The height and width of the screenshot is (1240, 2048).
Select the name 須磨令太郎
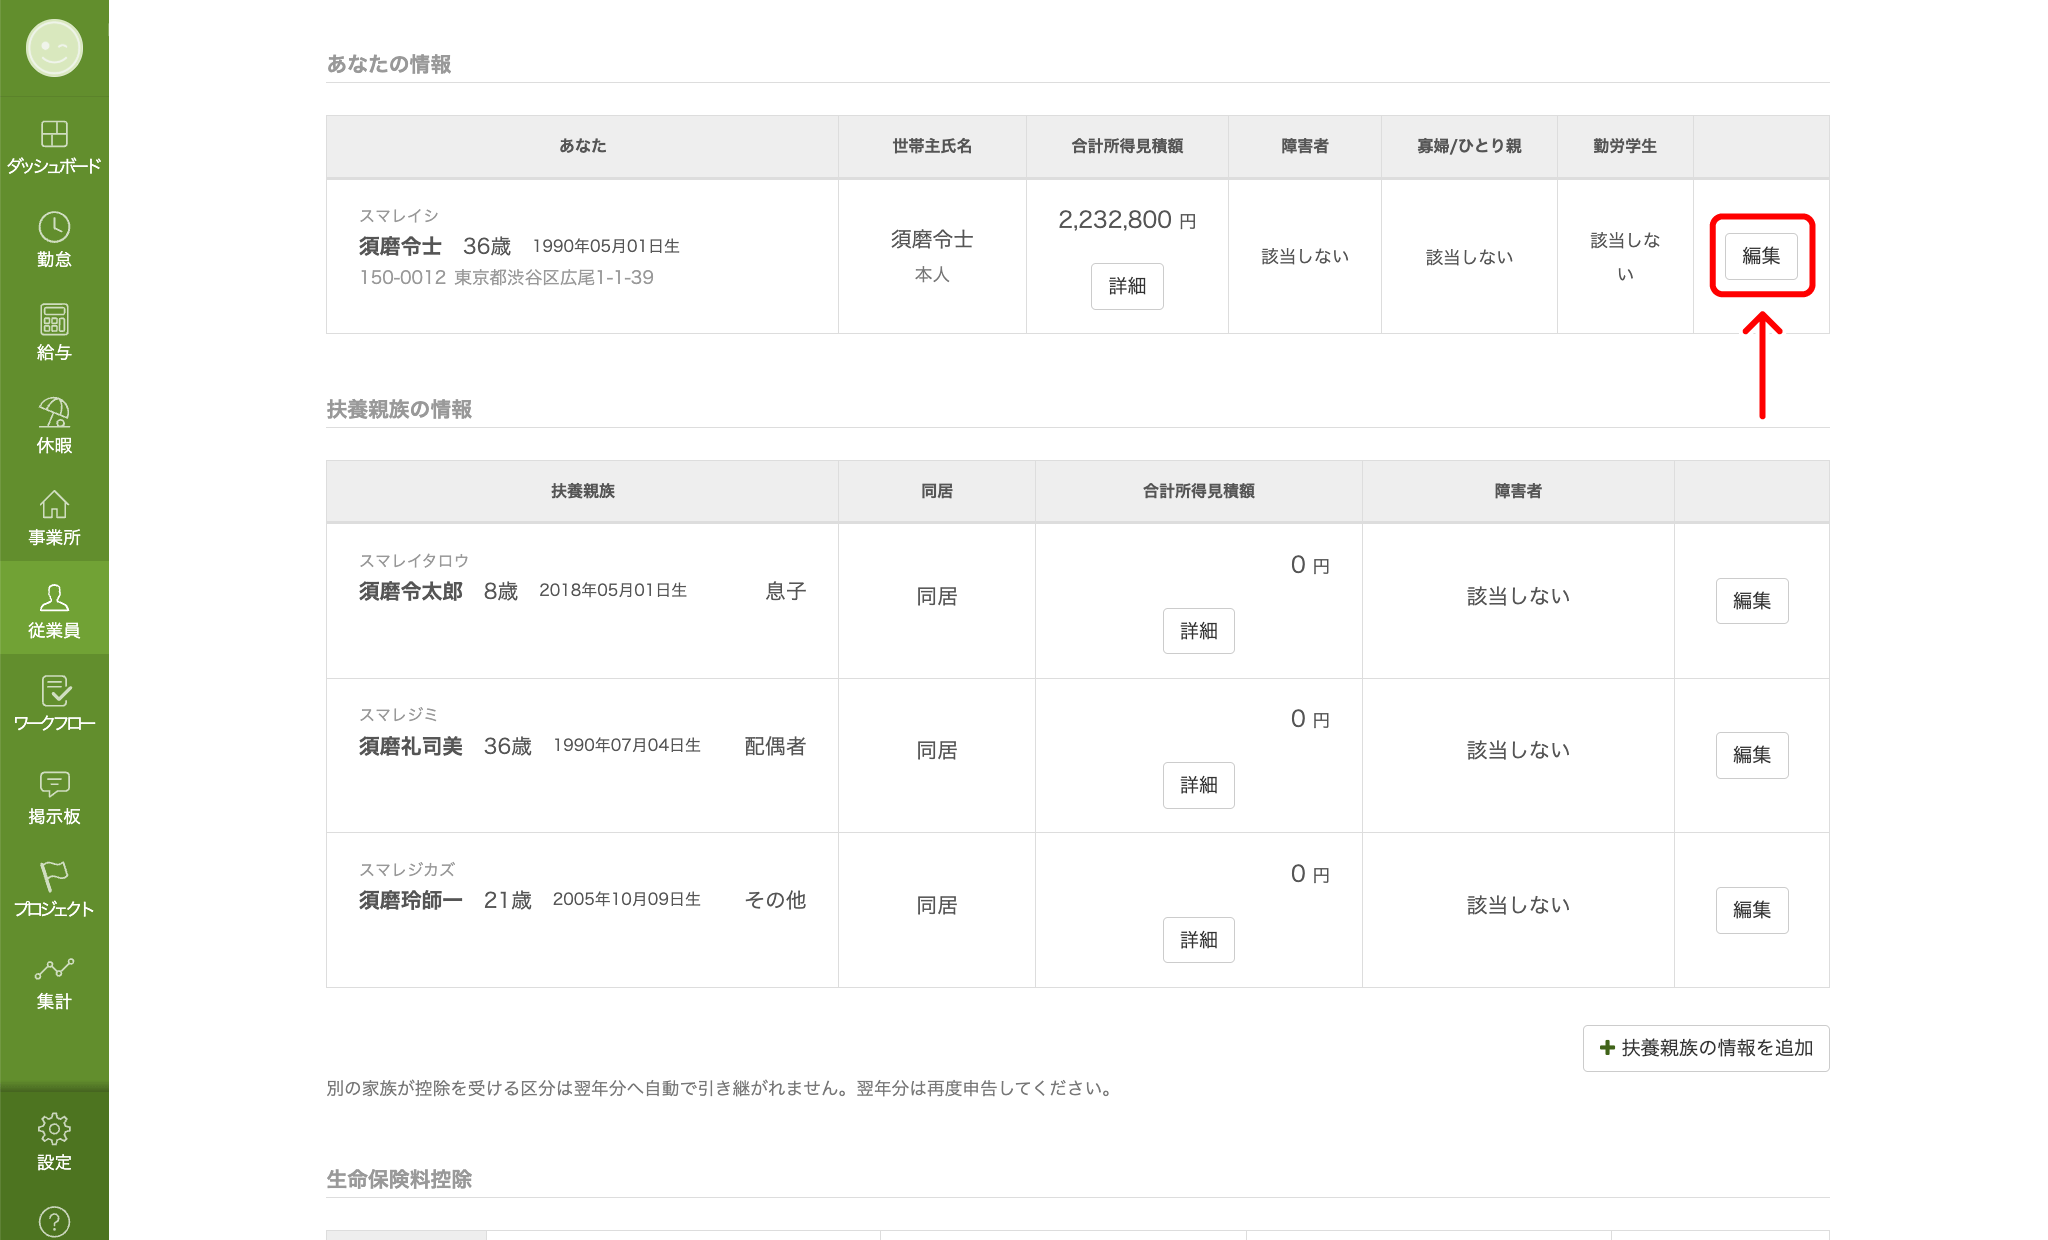[411, 591]
